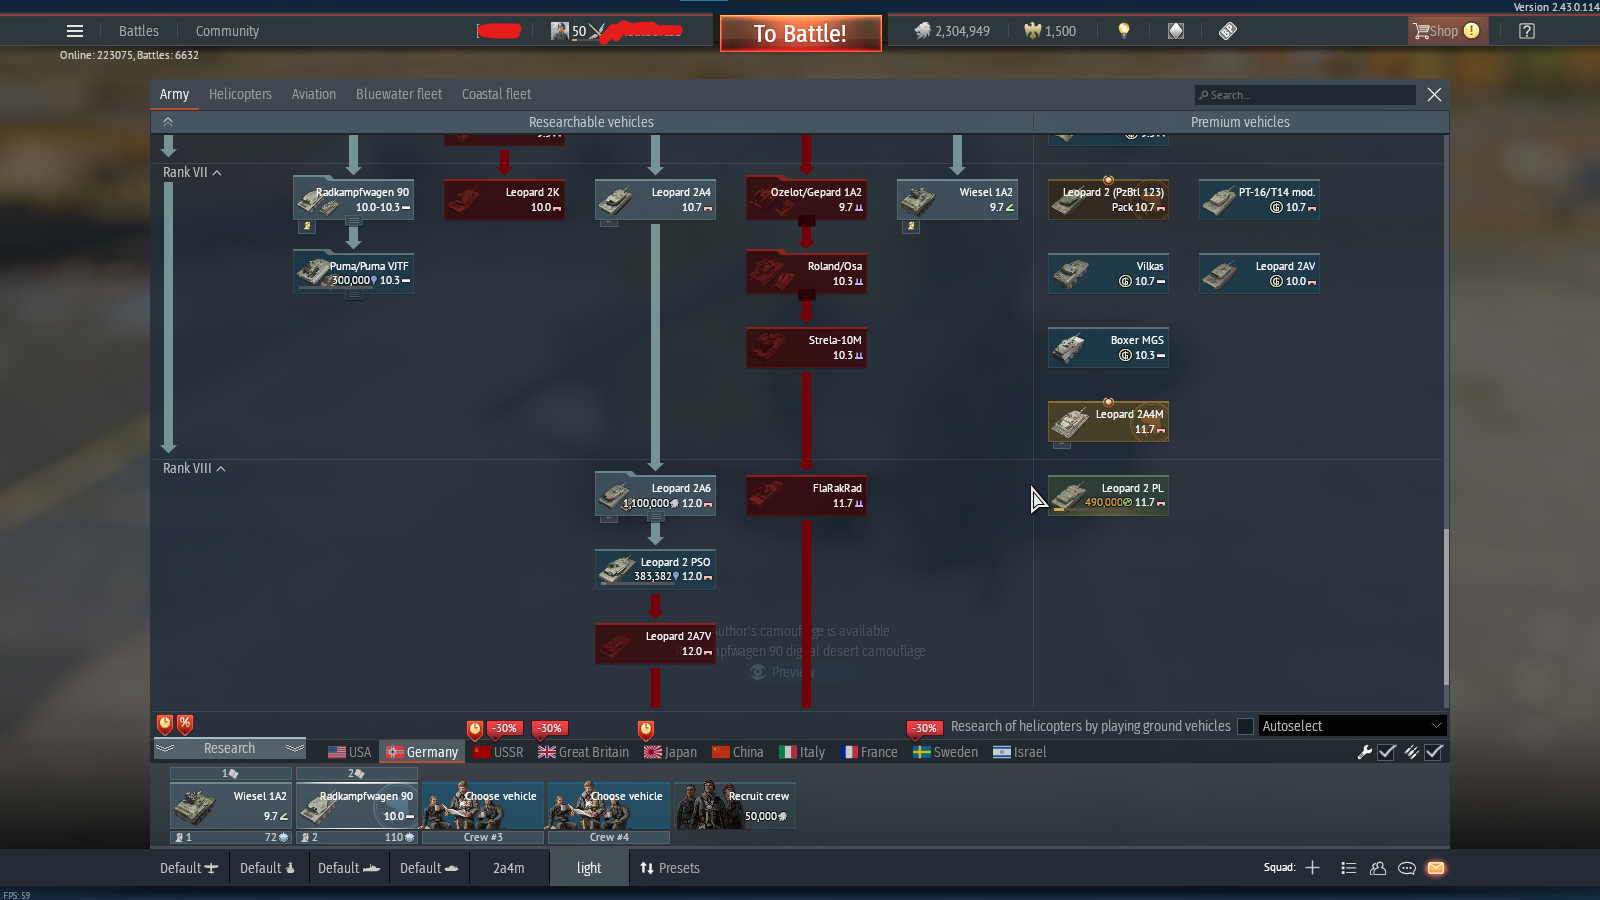Enable helicopter research by ground vehicles checkbox
Viewport: 1600px width, 900px height.
[1245, 726]
